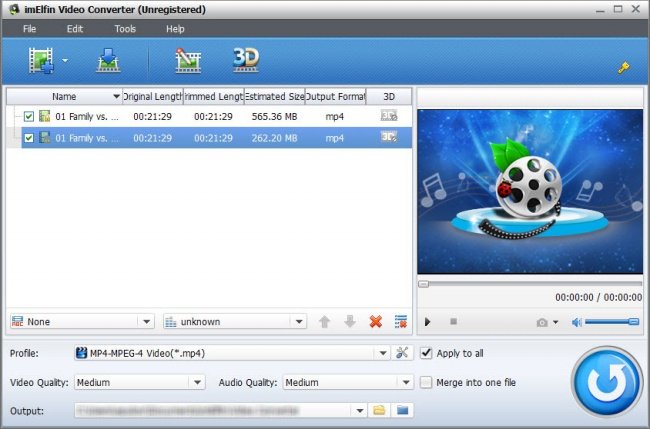Take a snapshot with camera icon
650x429 pixels.
pyautogui.click(x=542, y=322)
